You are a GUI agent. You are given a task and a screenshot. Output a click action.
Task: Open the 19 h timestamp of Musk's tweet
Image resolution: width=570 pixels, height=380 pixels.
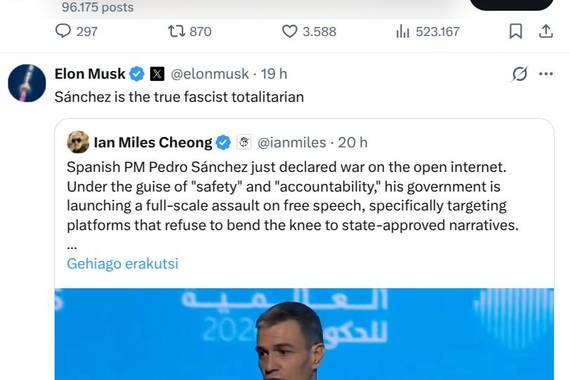pyautogui.click(x=274, y=74)
